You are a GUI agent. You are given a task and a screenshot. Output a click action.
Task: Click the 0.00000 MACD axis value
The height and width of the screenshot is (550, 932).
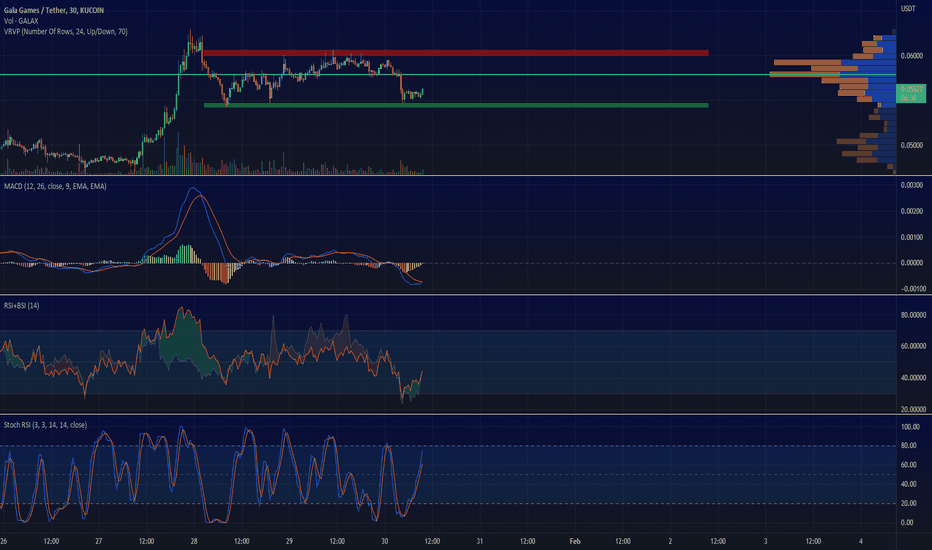[x=912, y=263]
